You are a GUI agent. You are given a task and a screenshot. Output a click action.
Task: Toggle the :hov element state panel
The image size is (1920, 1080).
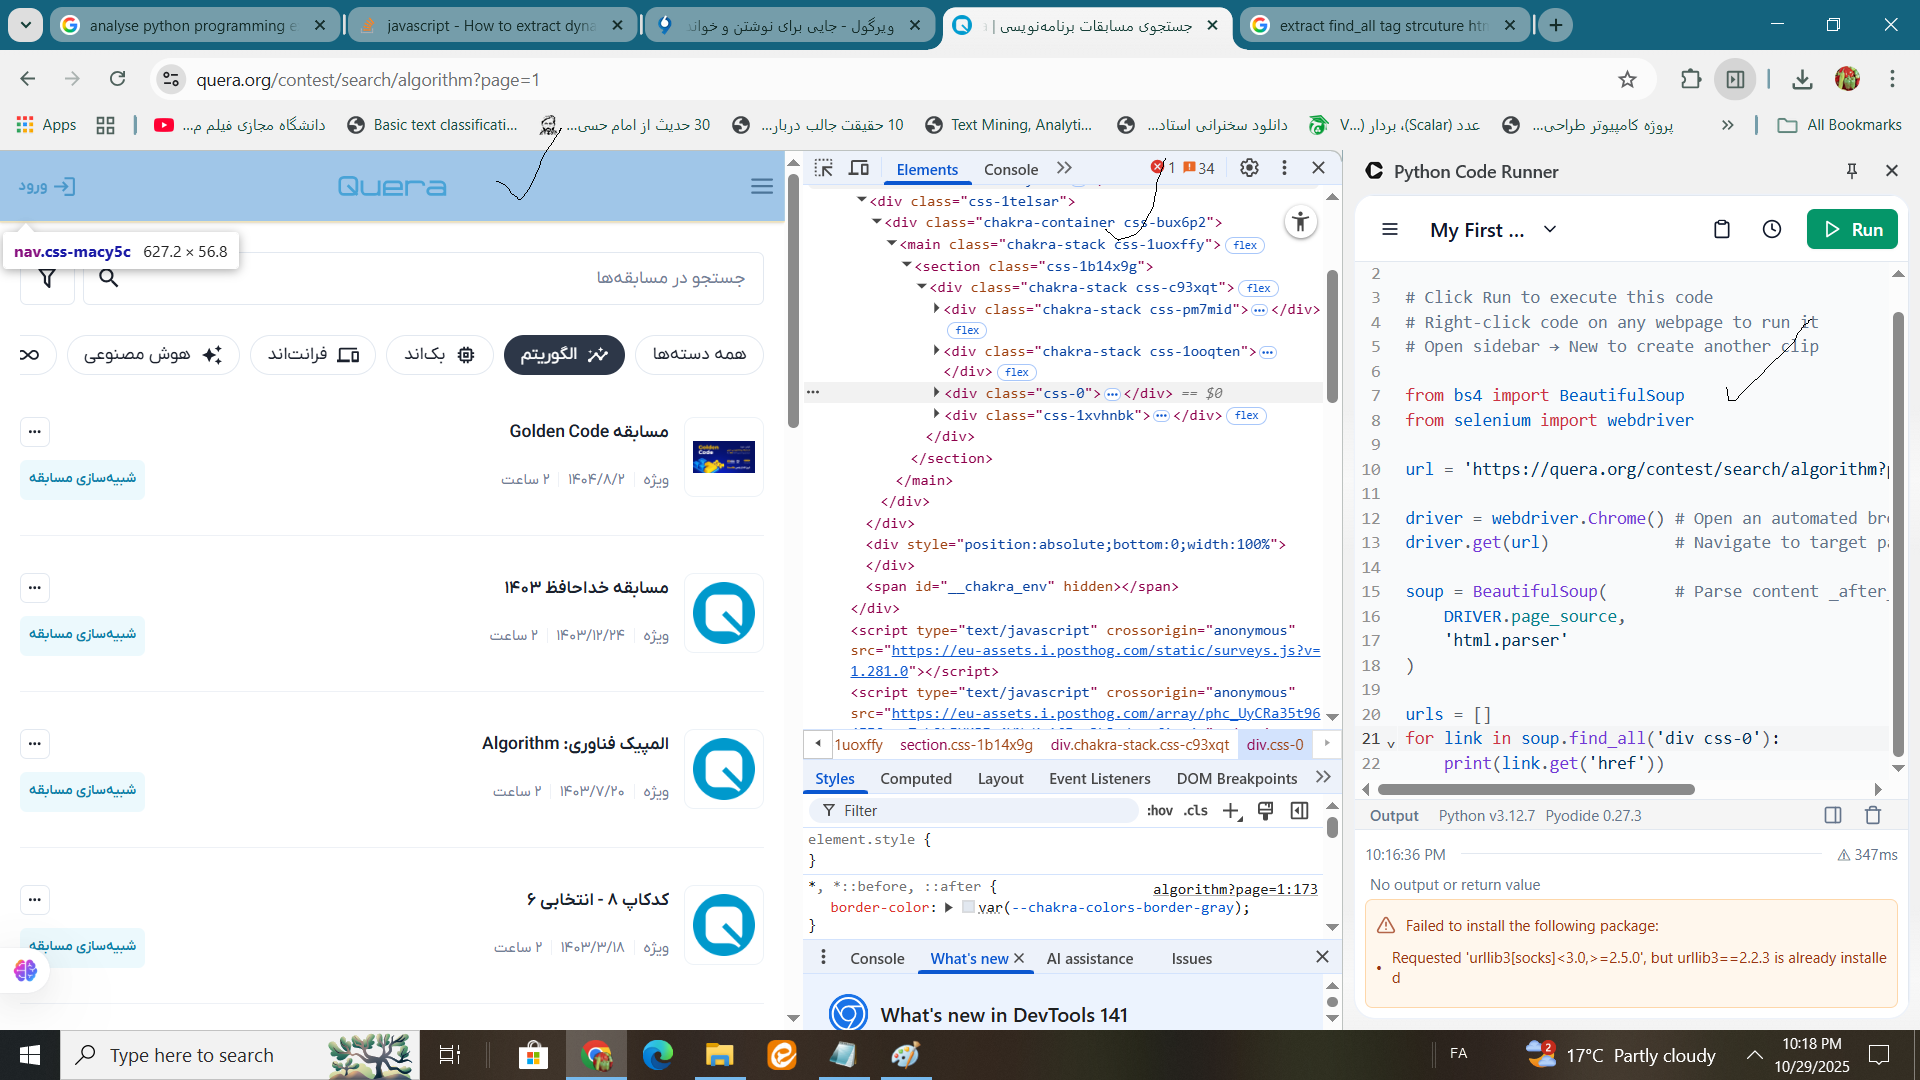(x=1159, y=811)
